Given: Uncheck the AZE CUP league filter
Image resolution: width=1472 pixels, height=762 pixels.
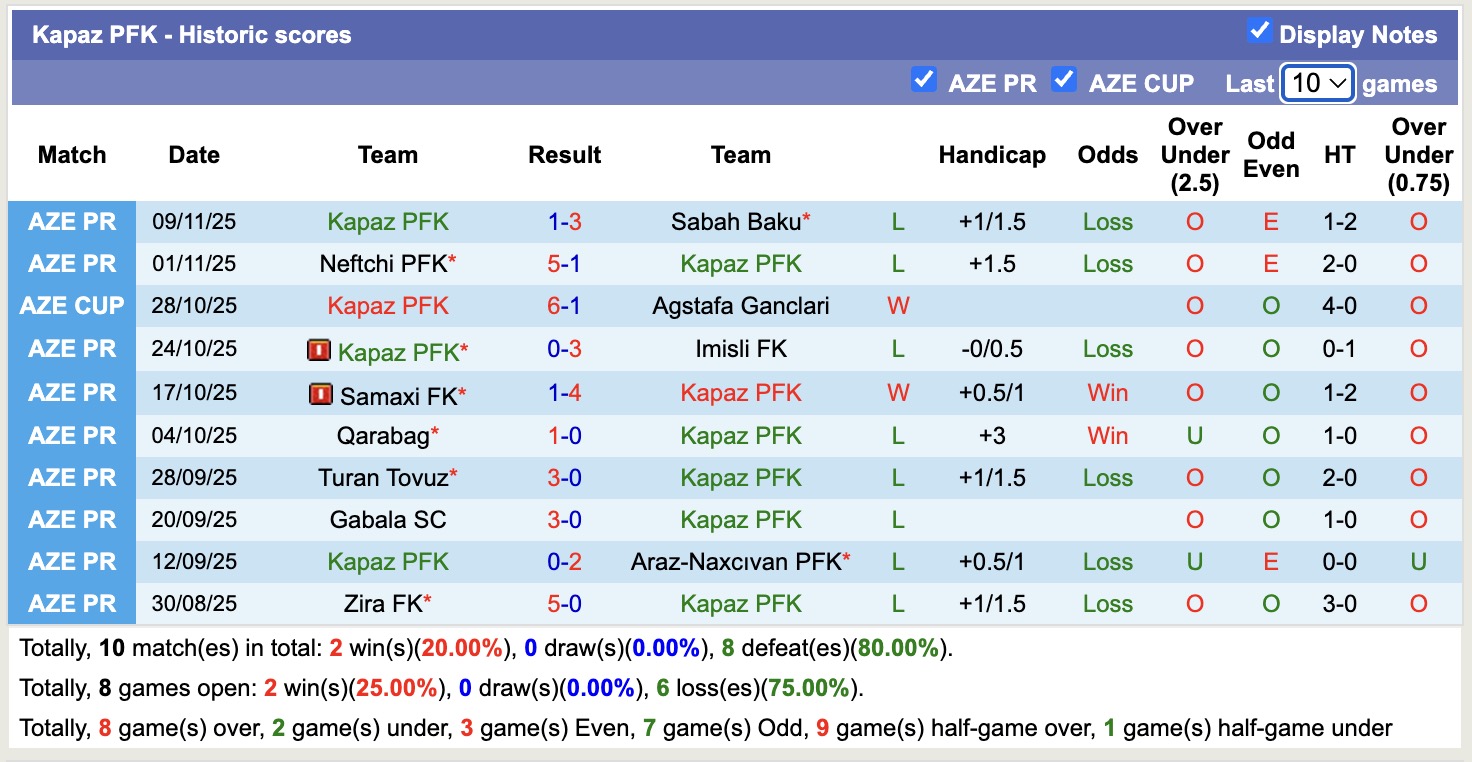Looking at the screenshot, I should [x=1064, y=80].
